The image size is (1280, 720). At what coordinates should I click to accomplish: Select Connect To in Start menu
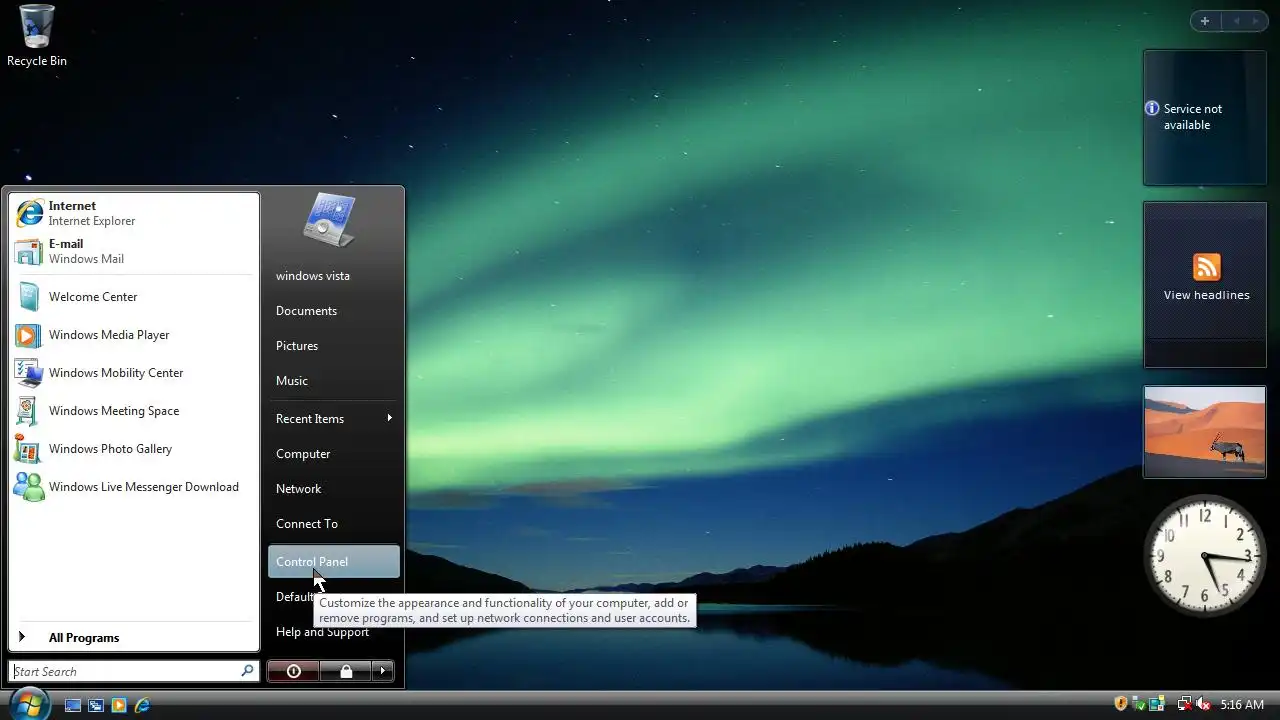[x=333, y=524]
